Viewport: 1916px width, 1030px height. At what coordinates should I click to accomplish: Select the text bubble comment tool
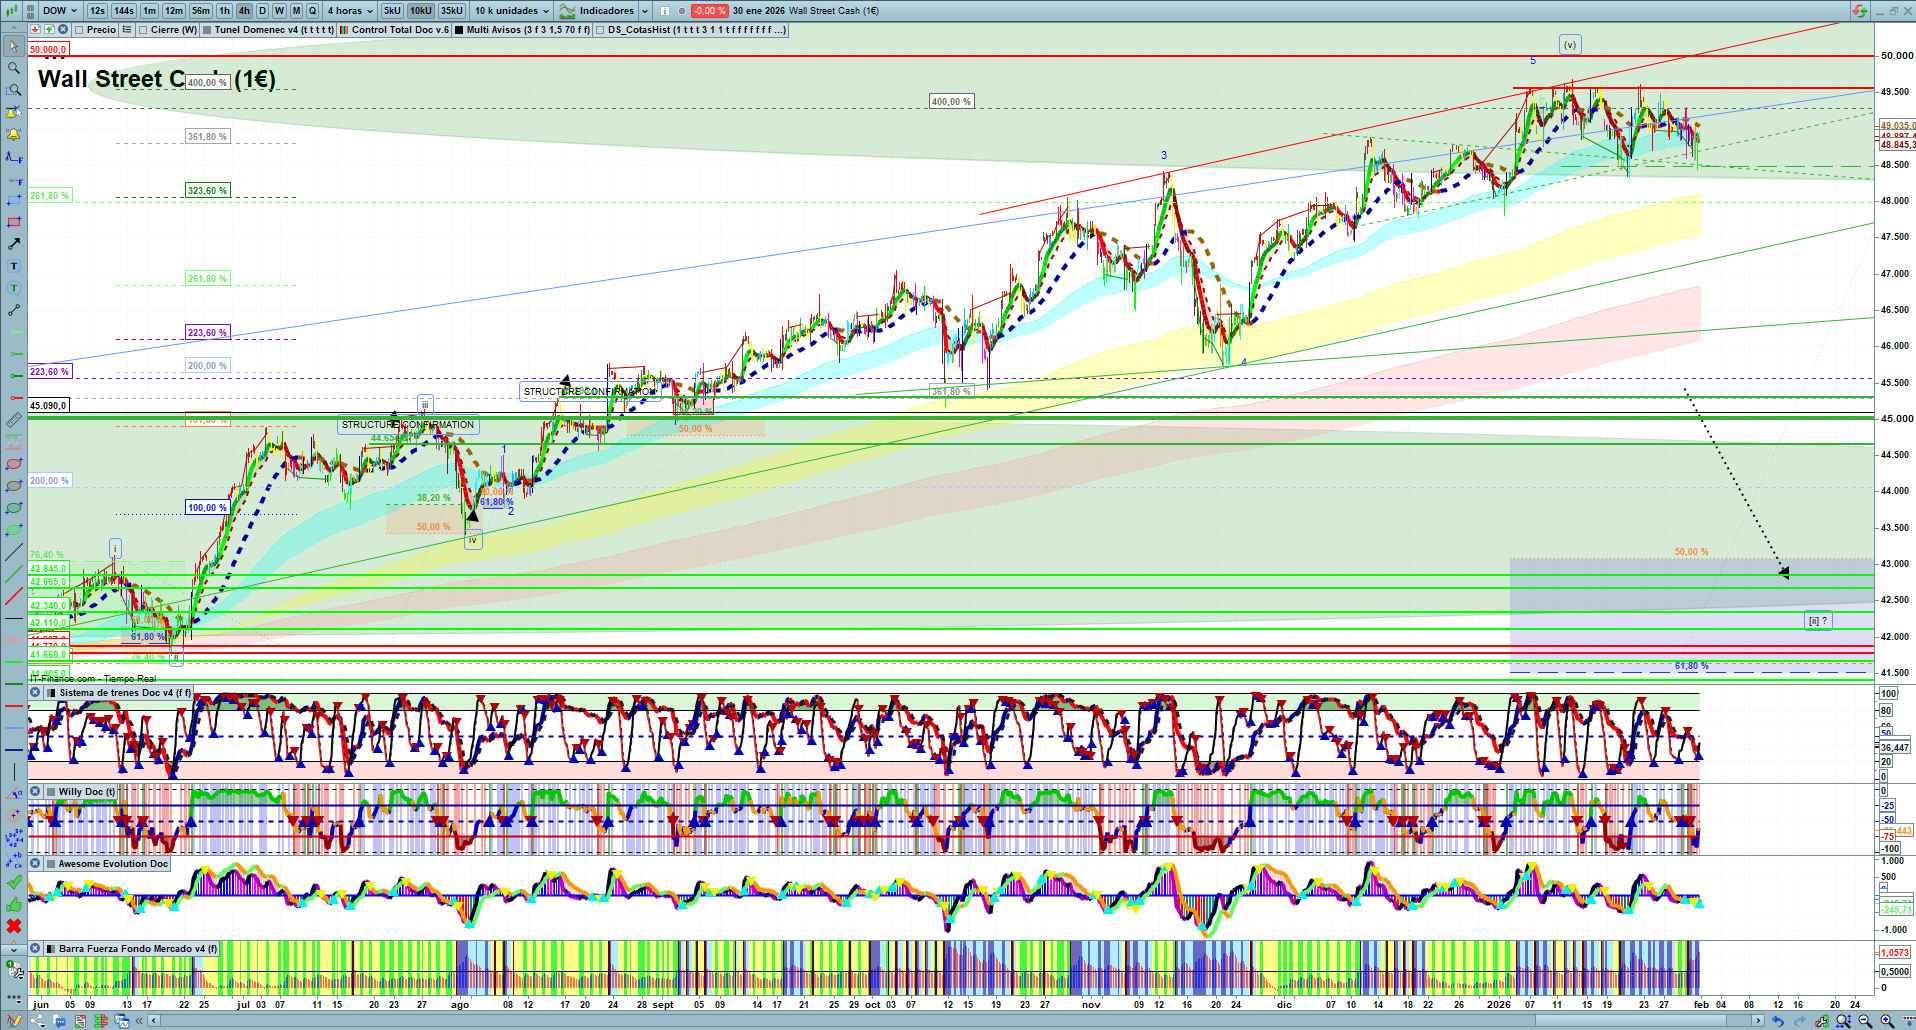tap(14, 288)
